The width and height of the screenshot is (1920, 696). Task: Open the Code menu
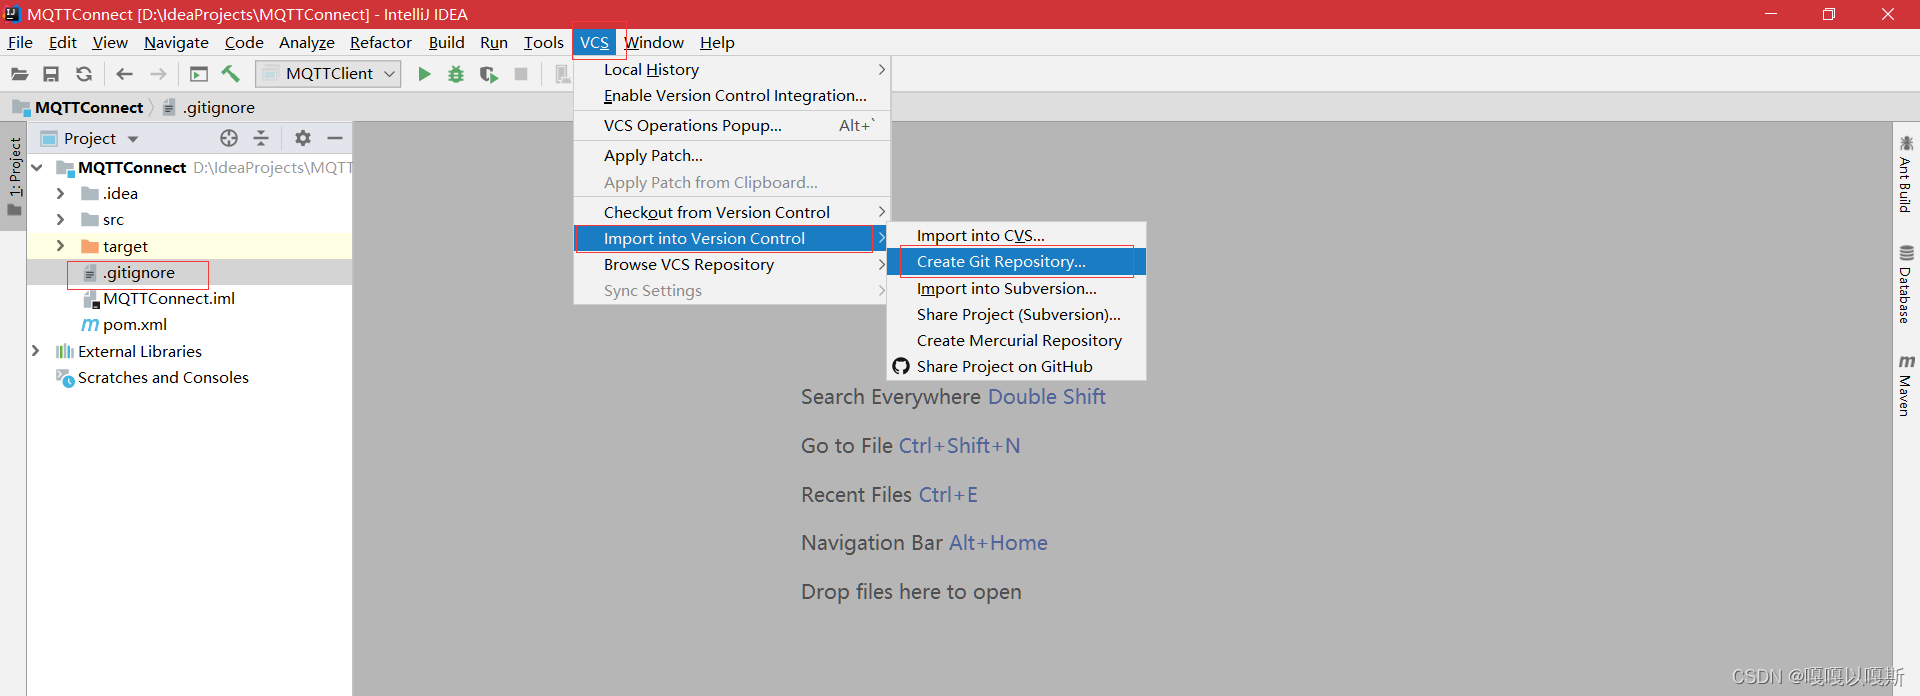tap(244, 42)
